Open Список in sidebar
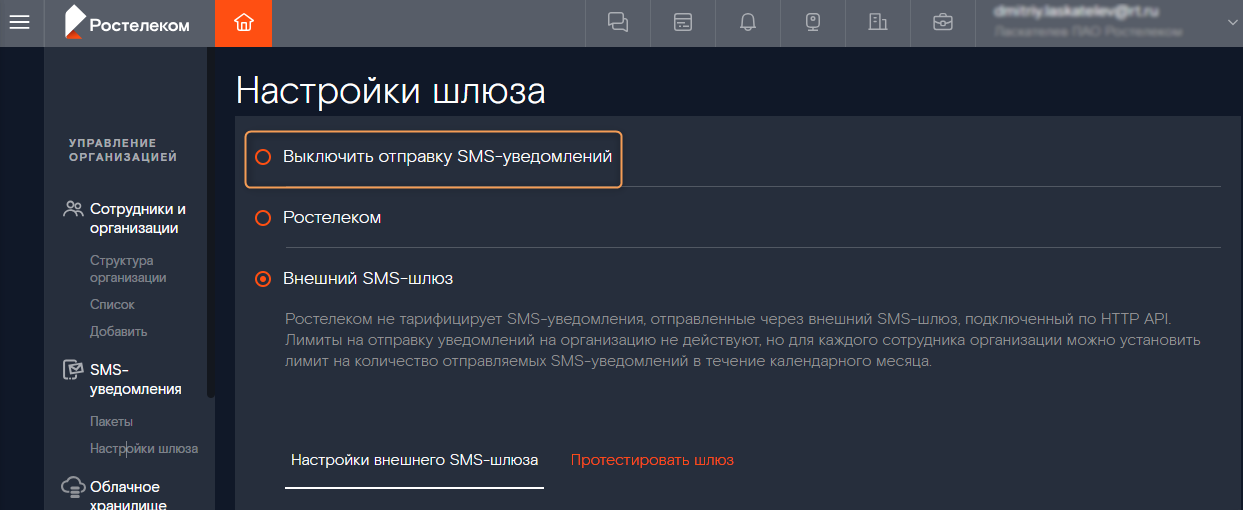The image size is (1243, 510). pos(112,304)
